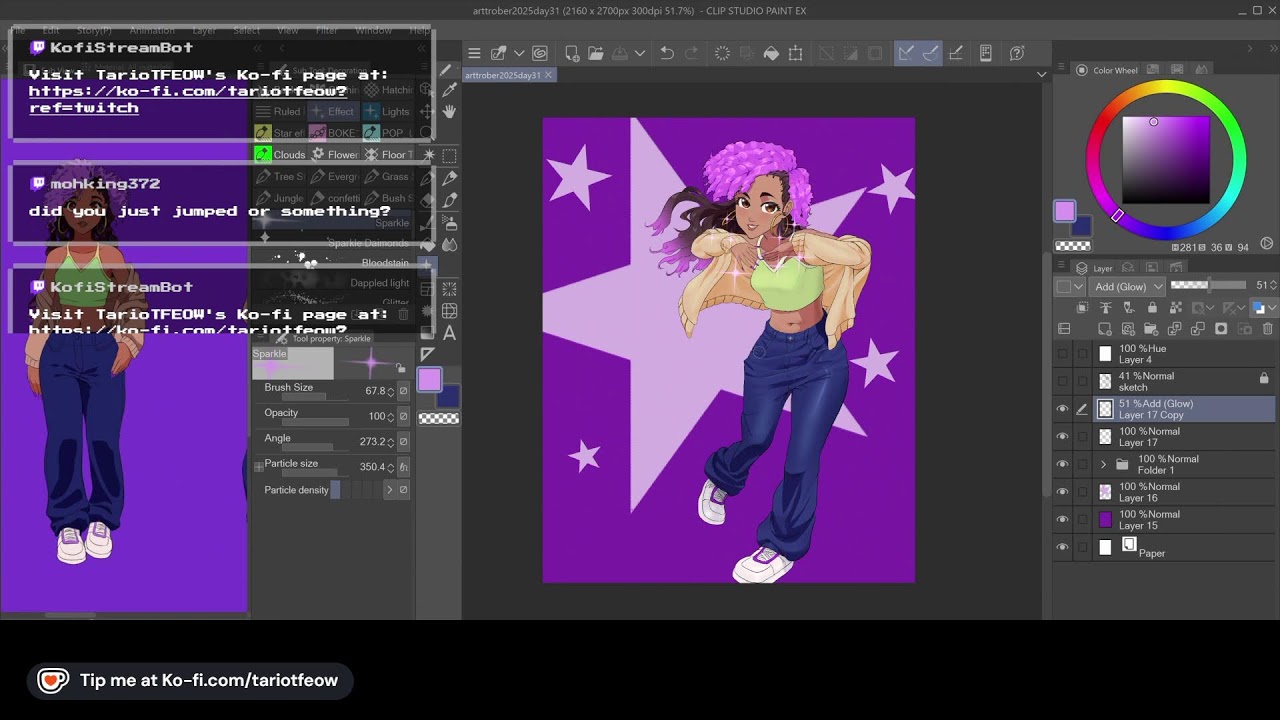1280x720 pixels.
Task: Click Tip me at Ko-fi.com/tariotfeow banner
Action: (x=191, y=681)
